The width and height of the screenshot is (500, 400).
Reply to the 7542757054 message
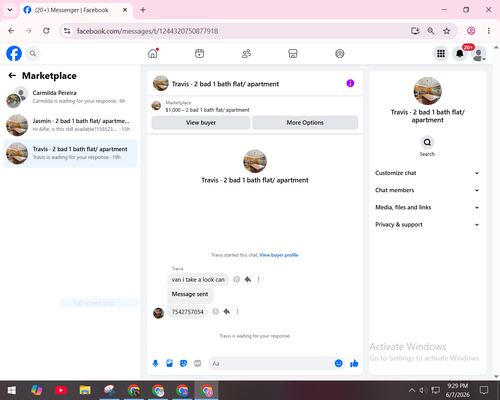227,311
